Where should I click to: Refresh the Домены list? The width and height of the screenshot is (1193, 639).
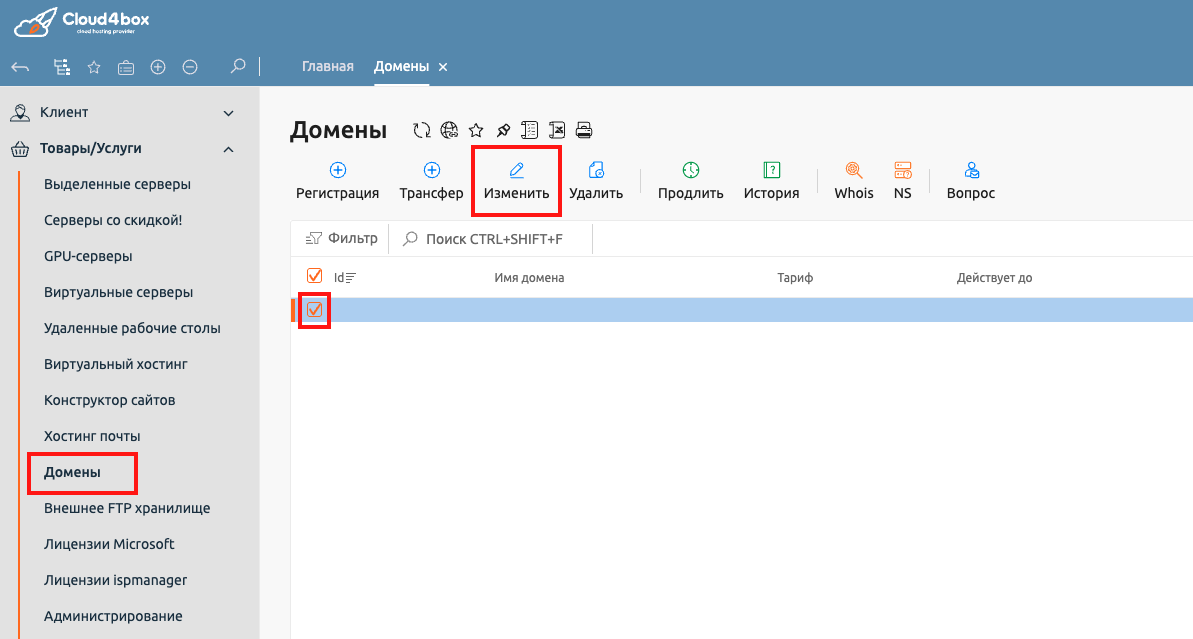(420, 129)
